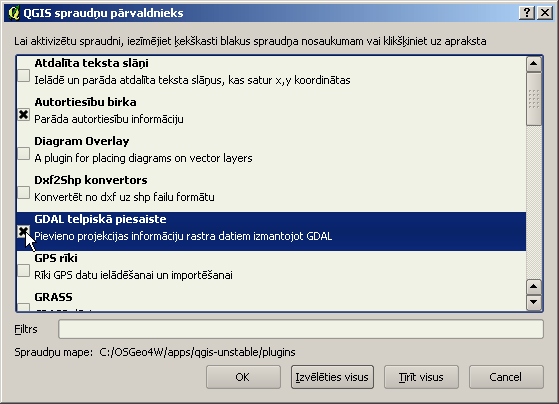Click the question mark help button
This screenshot has width=559, height=404.
tap(527, 13)
